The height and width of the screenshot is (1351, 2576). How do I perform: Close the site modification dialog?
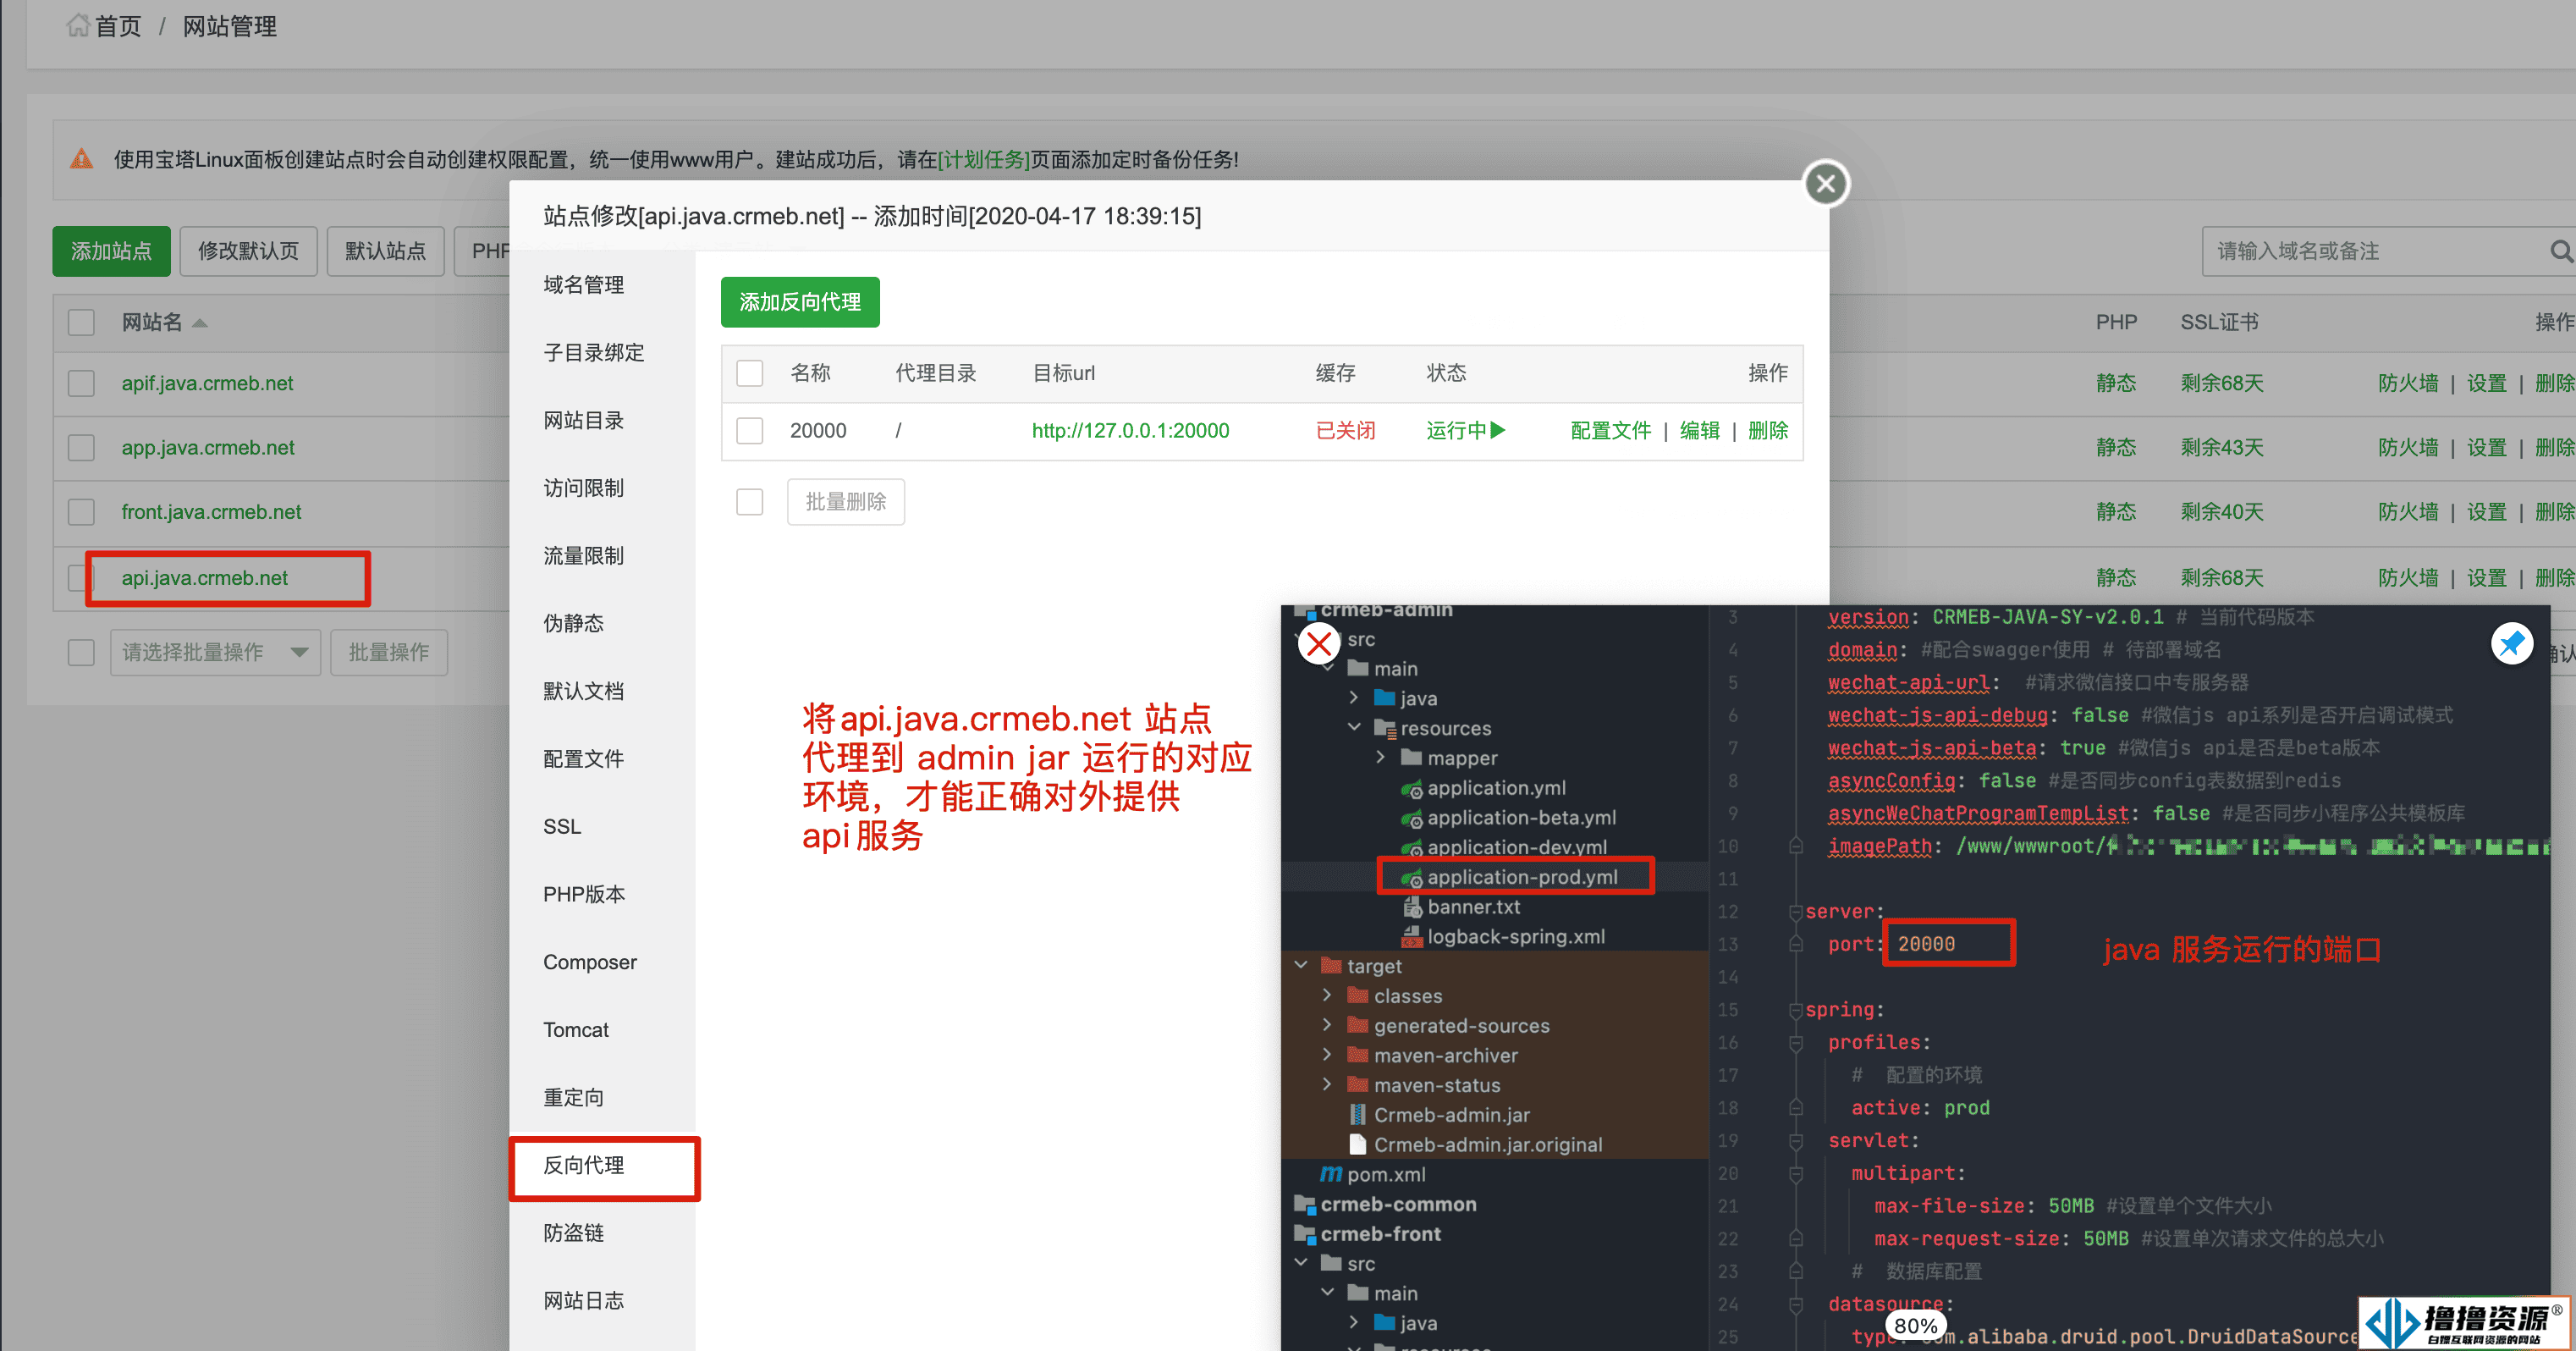(1826, 184)
